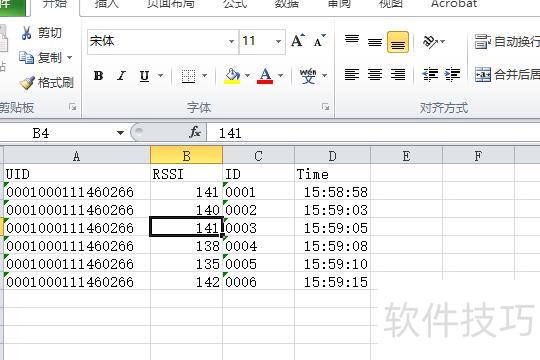
Task: Apply red font color
Action: click(265, 75)
